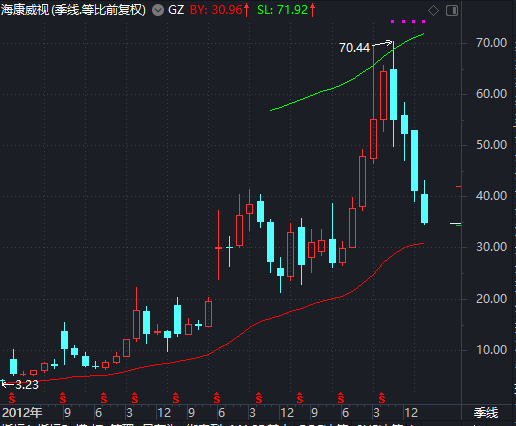Click the 60.00 price axis label
Image resolution: width=516 pixels, height=426 pixels.
(491, 94)
